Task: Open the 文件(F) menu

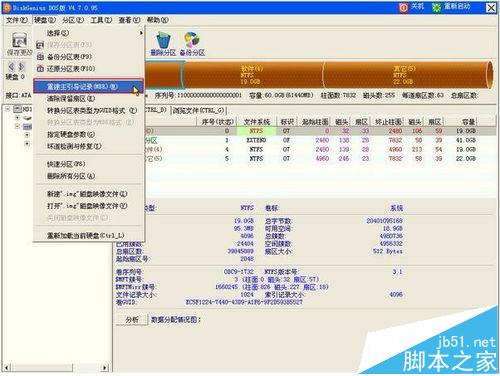Action: point(17,20)
